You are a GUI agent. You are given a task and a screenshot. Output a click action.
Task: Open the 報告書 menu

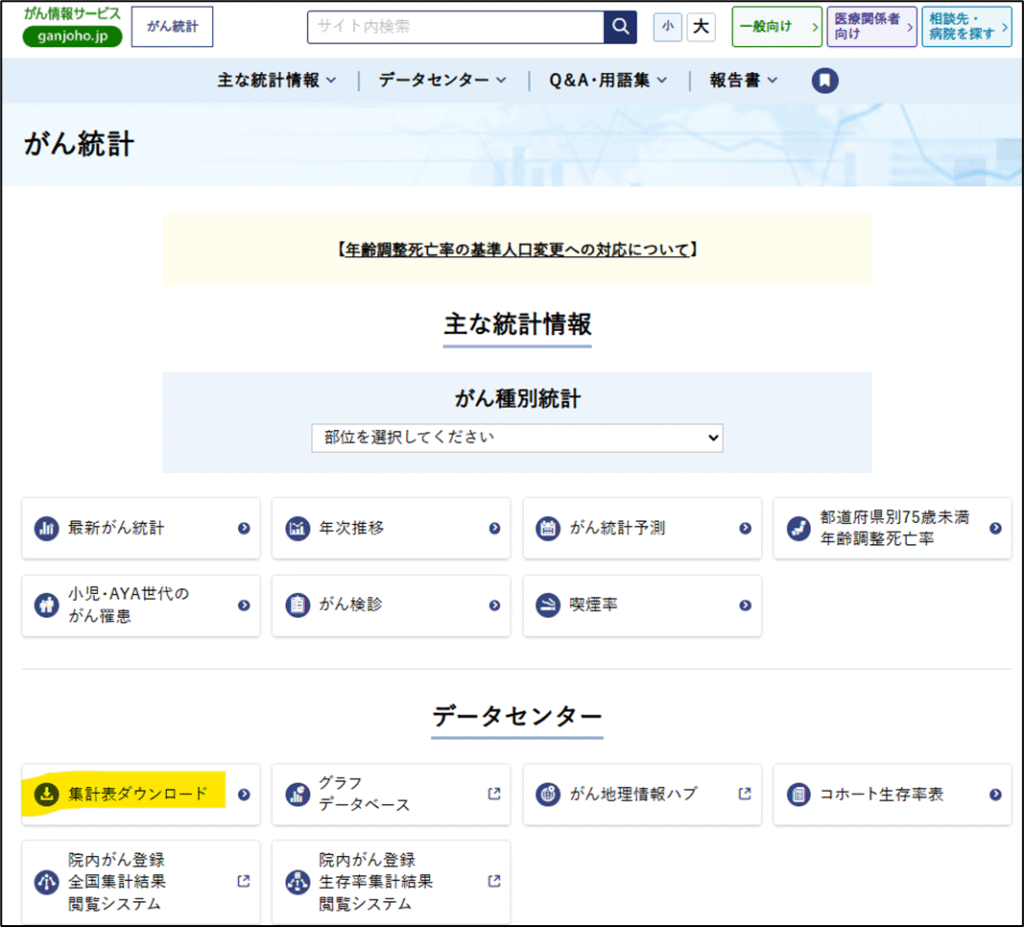coord(743,81)
